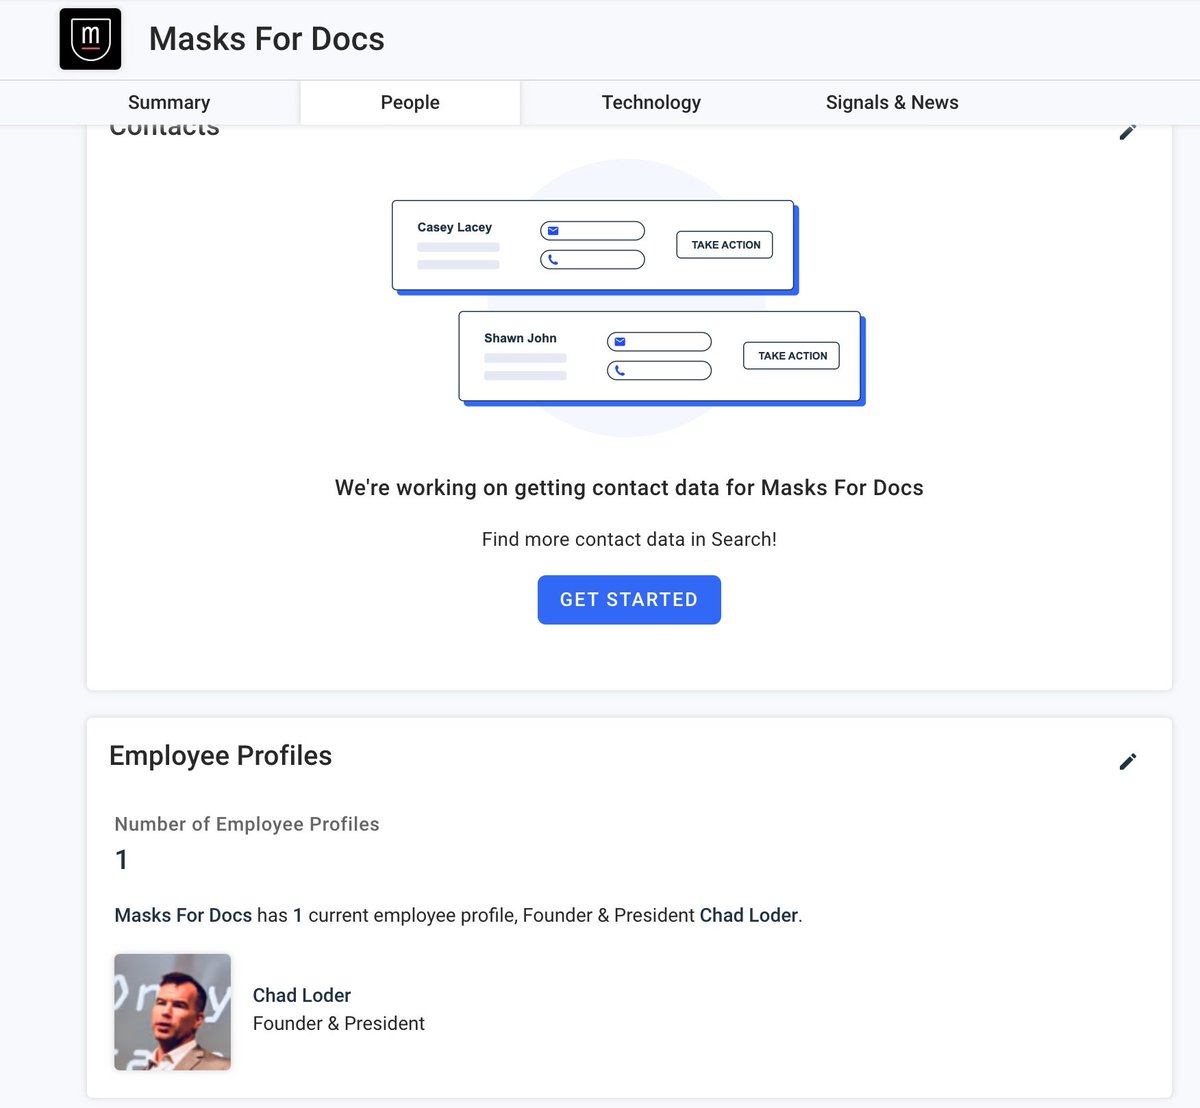
Task: Click phone icon in Shawn John card
Action: [x=620, y=371]
